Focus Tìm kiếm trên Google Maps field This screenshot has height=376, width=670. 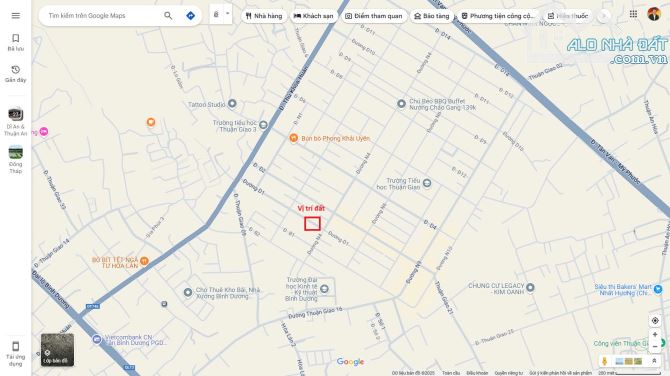pos(103,16)
